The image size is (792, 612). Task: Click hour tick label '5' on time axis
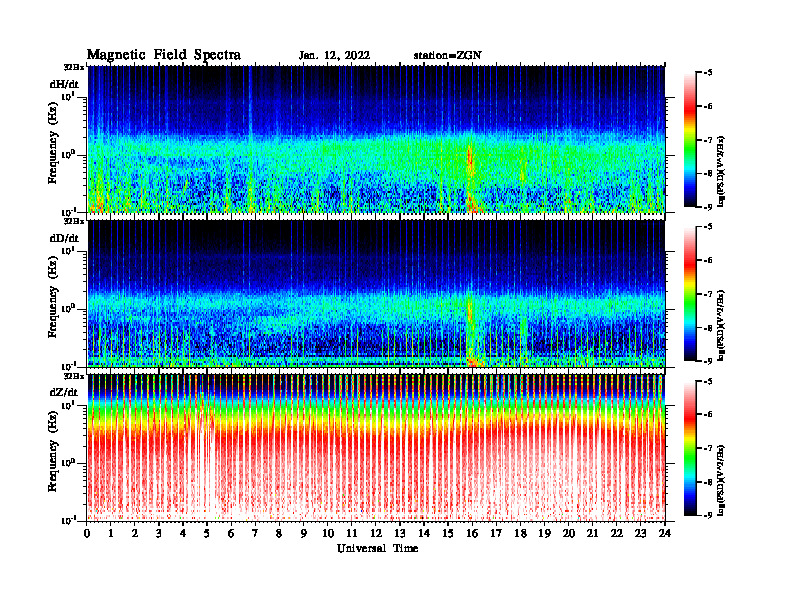coord(207,534)
